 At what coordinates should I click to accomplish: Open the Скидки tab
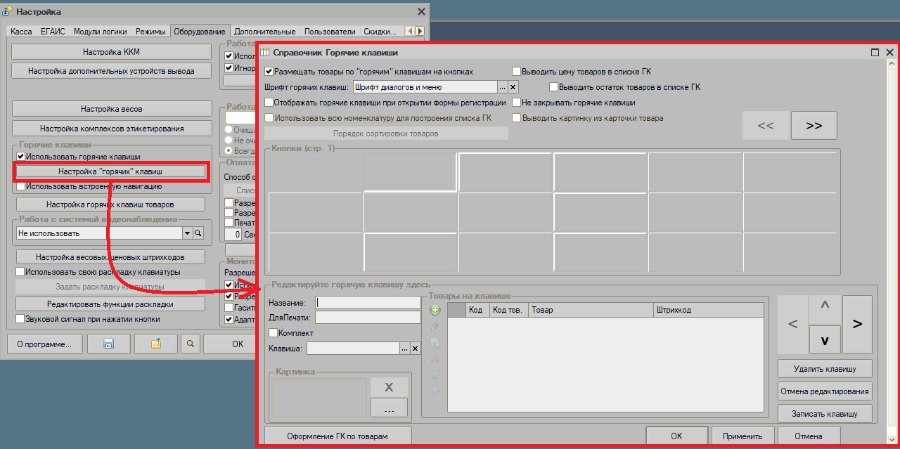[380, 32]
